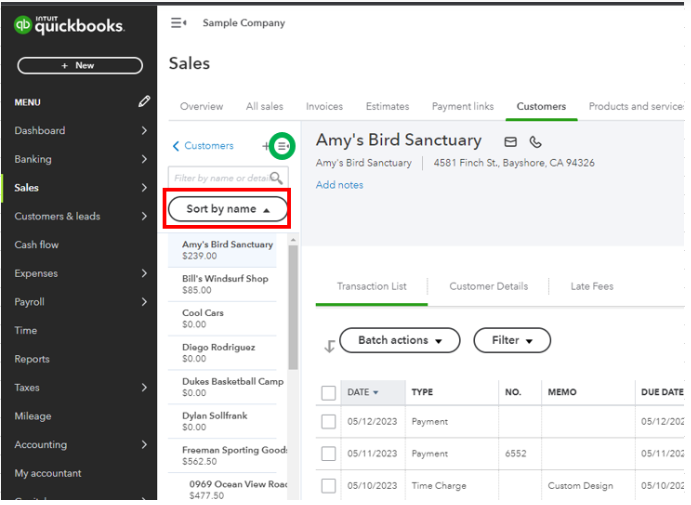Screen dimensions: 691x505
Task: Click the search magnifier icon in filter box
Action: tap(276, 178)
